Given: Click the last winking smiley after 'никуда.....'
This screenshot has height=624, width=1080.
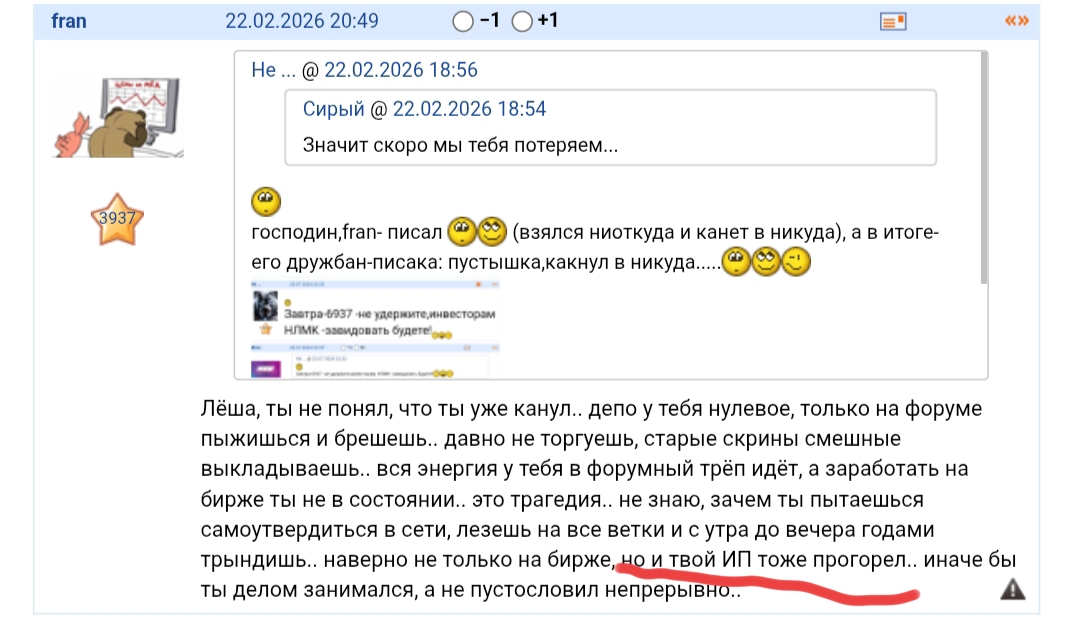Looking at the screenshot, I should [796, 262].
